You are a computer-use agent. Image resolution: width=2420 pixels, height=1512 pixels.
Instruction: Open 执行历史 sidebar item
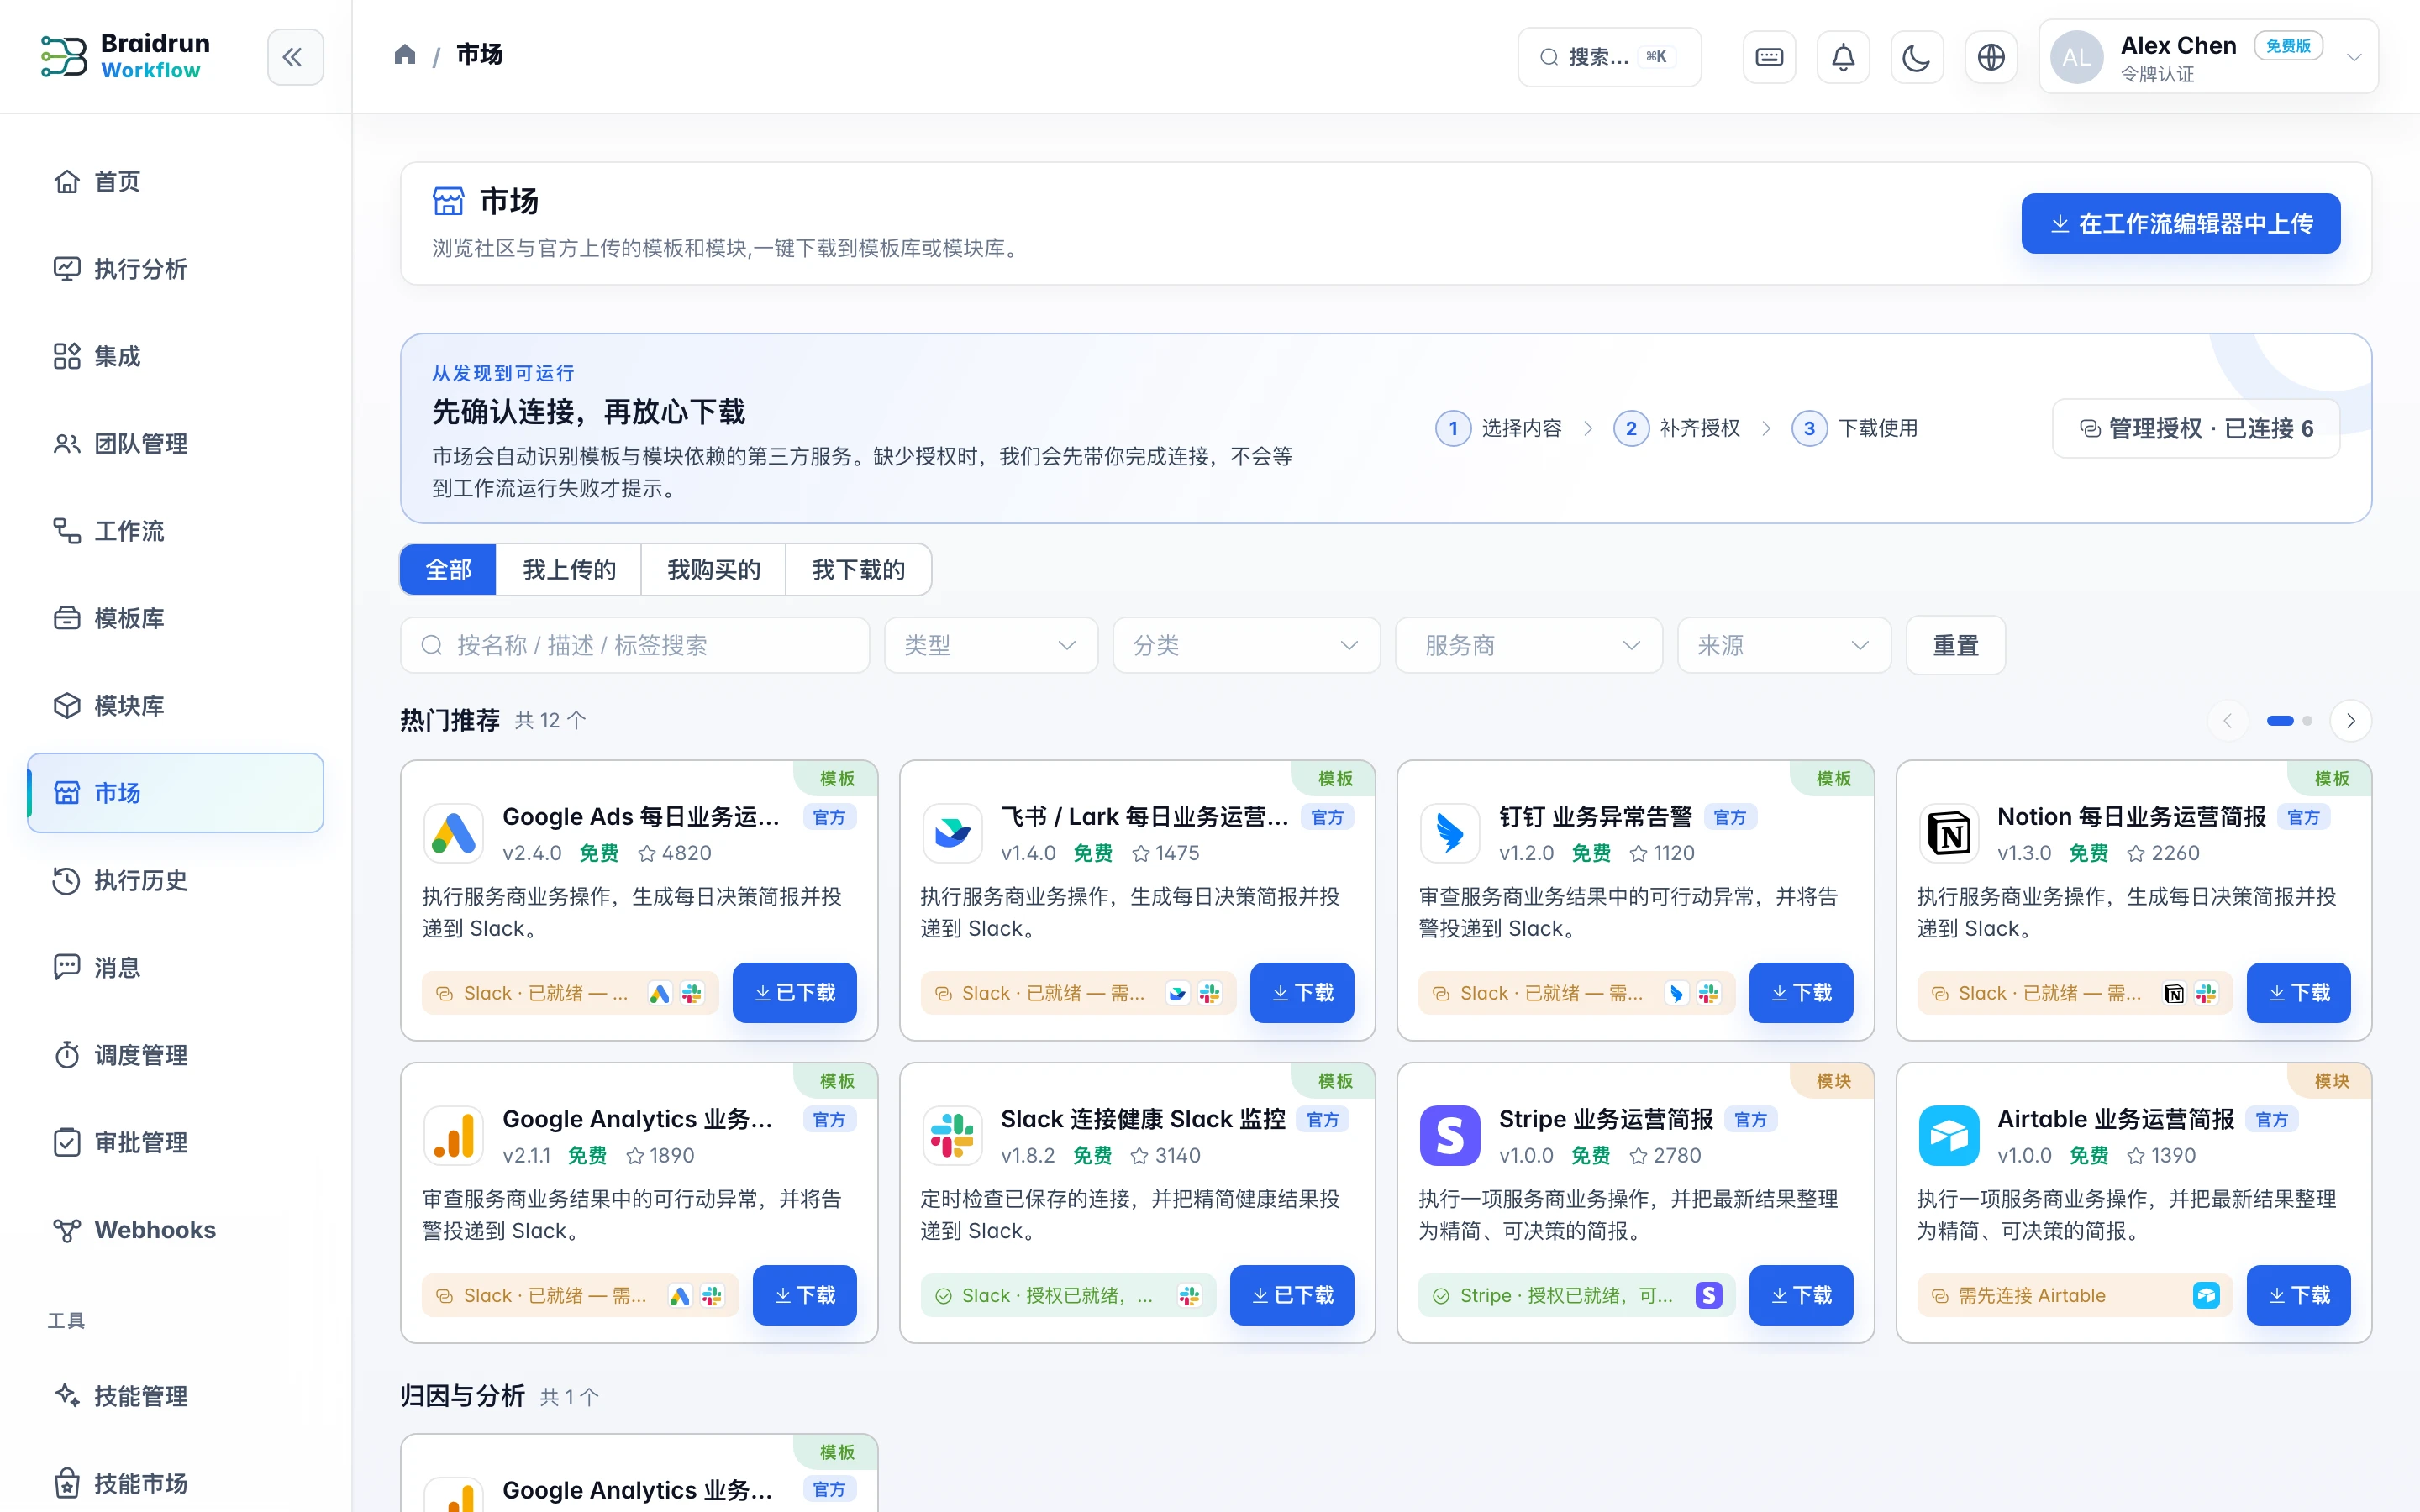click(x=176, y=881)
